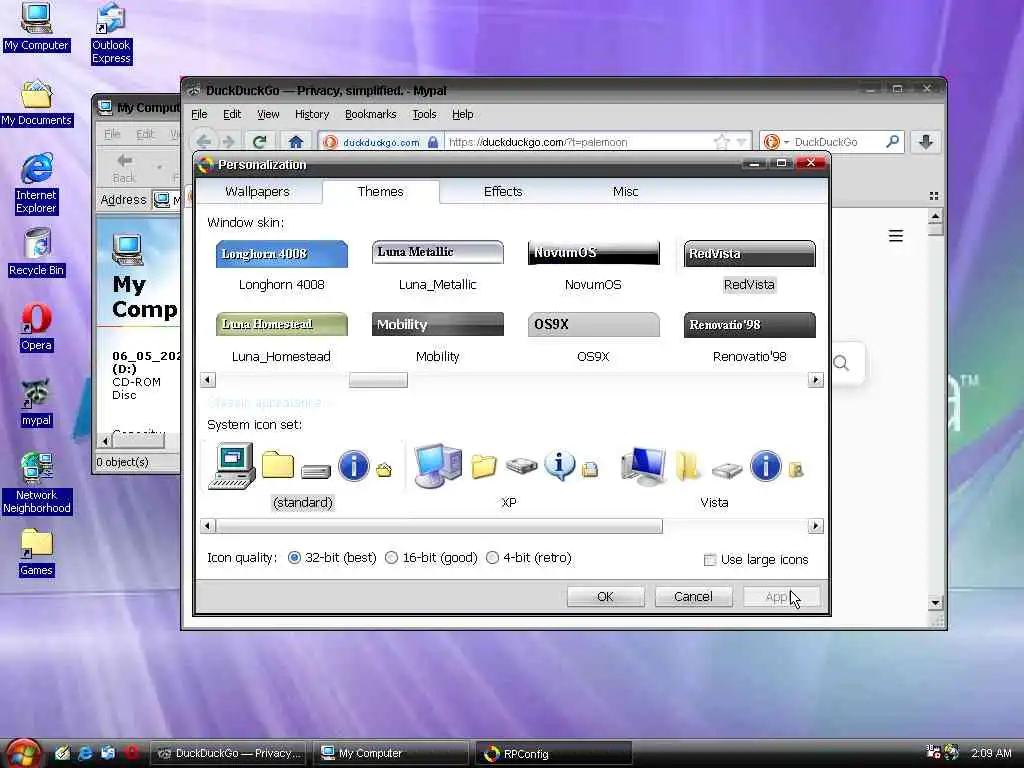Click the Start button orb
1024x768 pixels.
24,753
